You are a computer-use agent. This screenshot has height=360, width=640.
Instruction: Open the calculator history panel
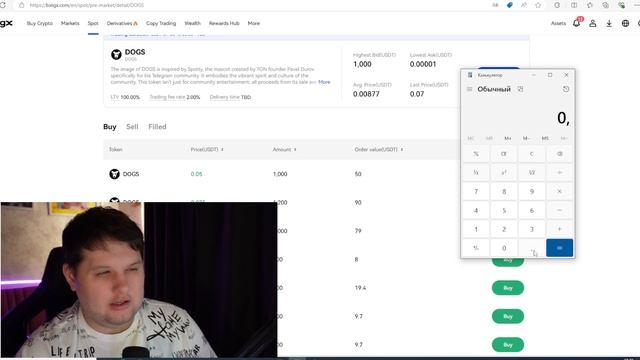click(x=566, y=89)
